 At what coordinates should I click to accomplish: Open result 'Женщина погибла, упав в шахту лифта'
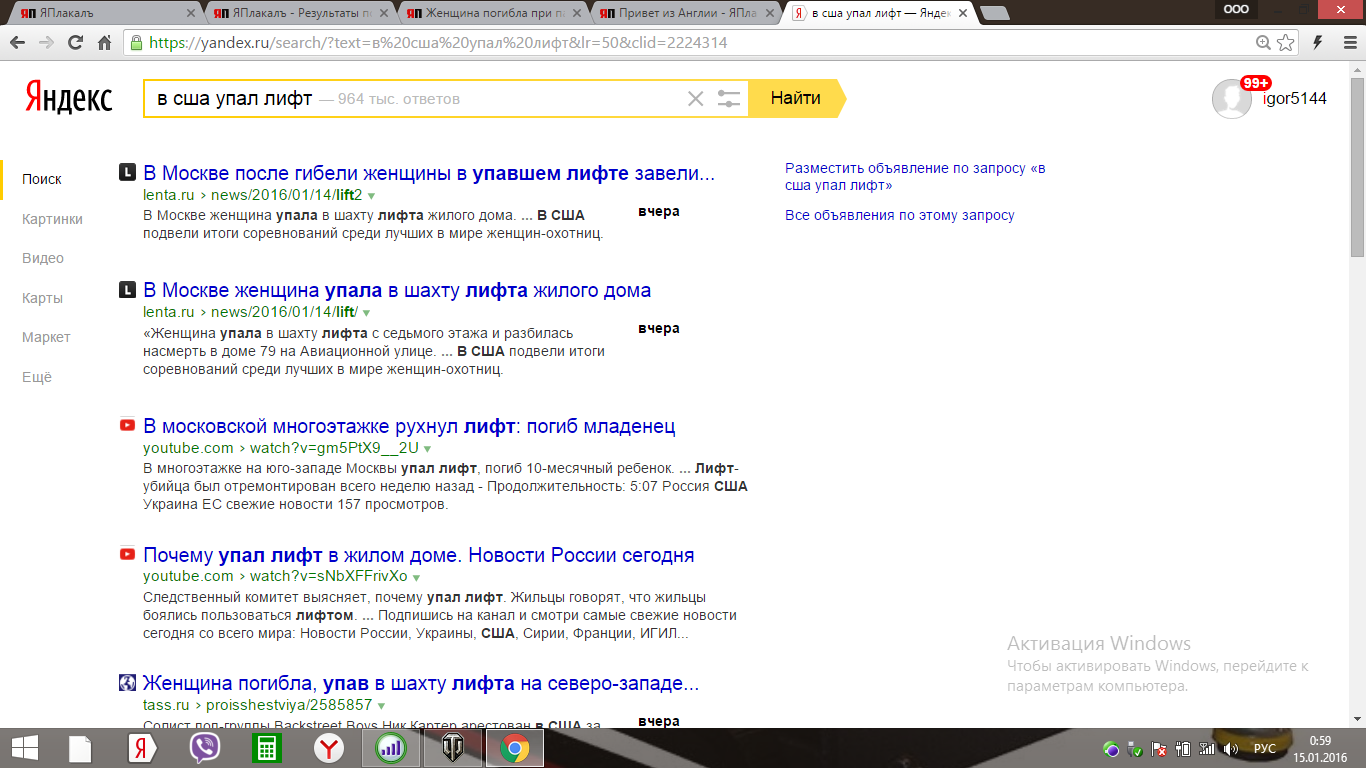[x=420, y=684]
